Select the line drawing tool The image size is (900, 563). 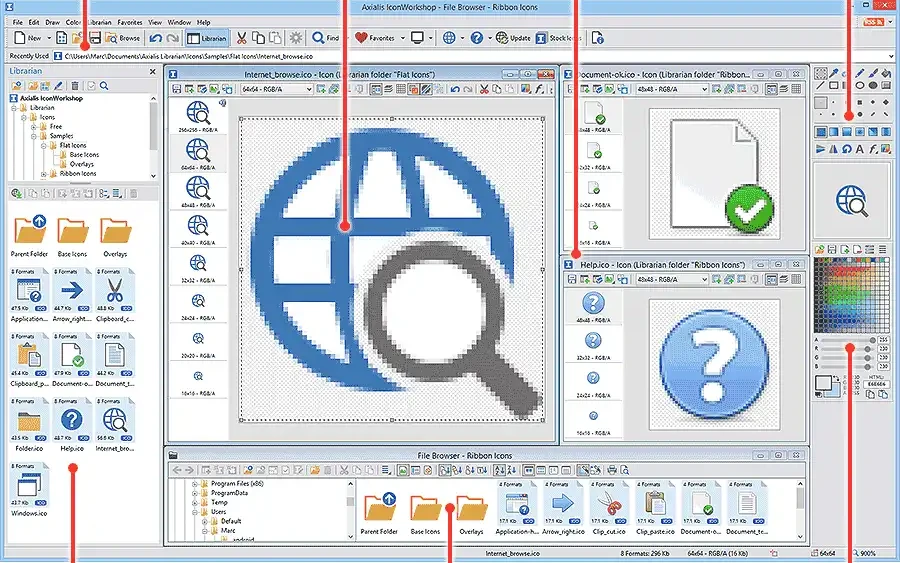(x=821, y=86)
